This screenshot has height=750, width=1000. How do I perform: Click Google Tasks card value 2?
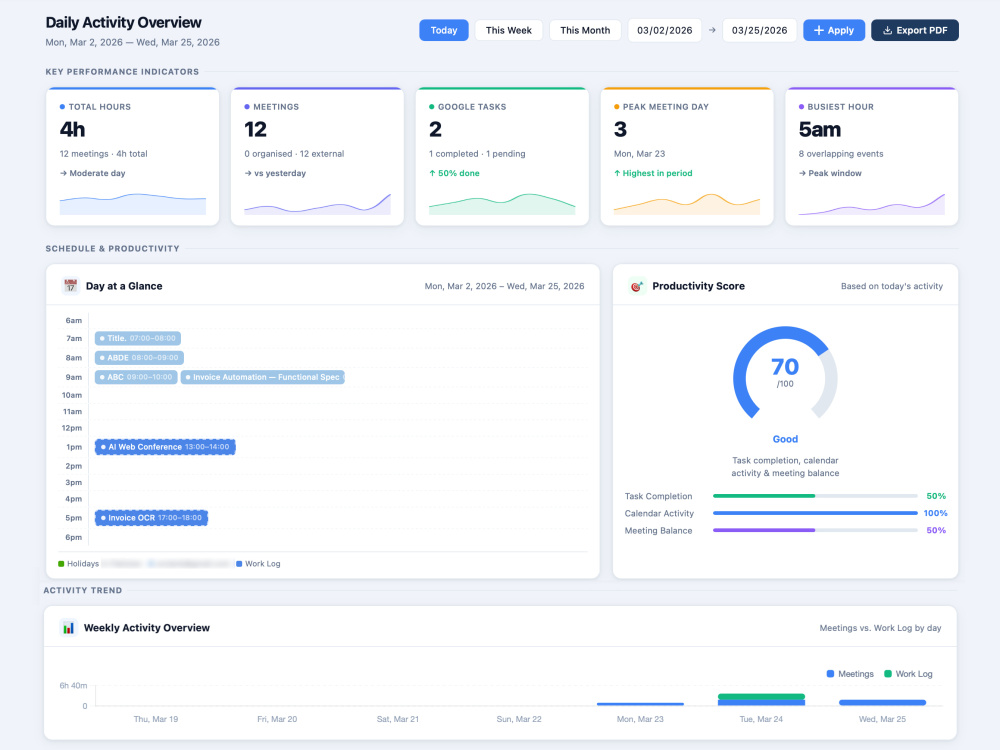click(x=435, y=129)
